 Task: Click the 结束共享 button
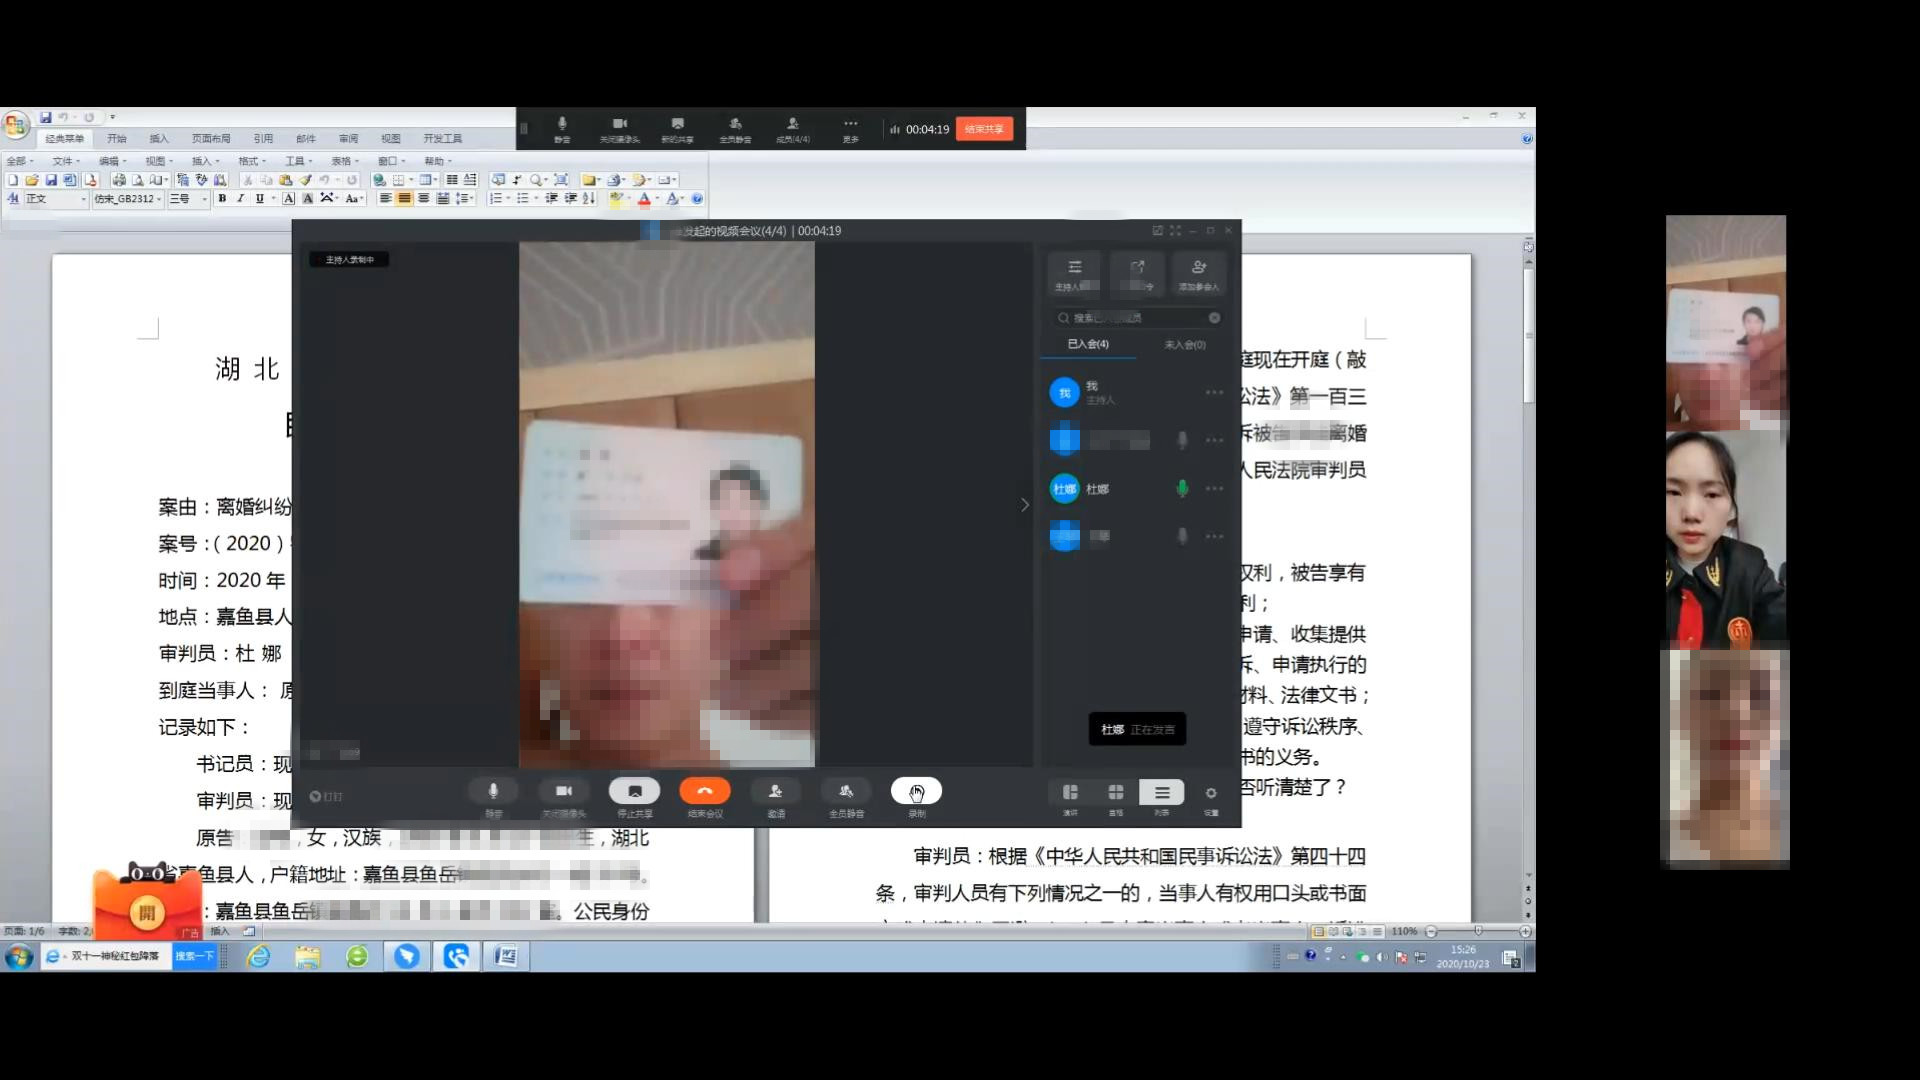984,129
